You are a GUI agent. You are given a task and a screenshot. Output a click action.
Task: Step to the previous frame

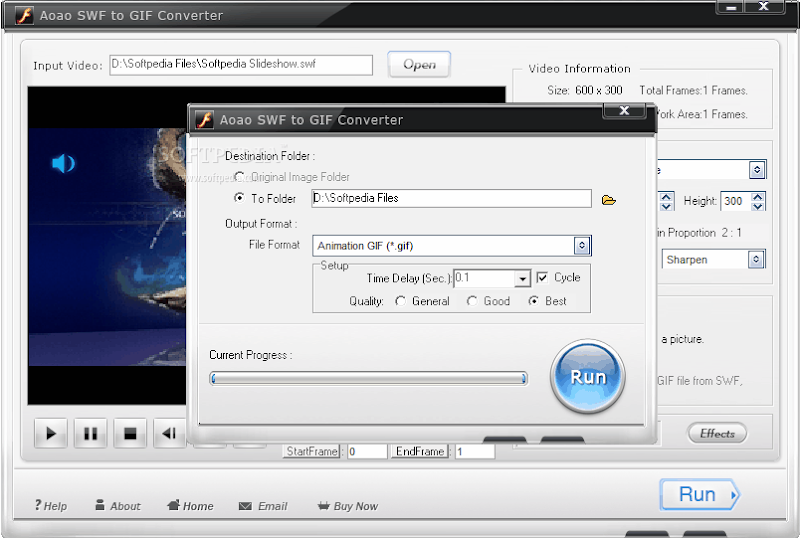tap(169, 434)
